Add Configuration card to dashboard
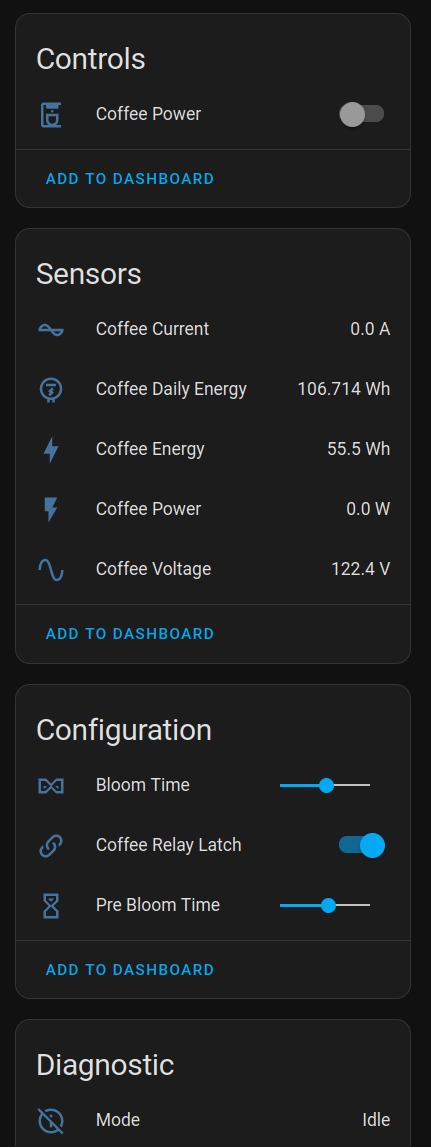Viewport: 431px width, 1148px height. [130, 970]
